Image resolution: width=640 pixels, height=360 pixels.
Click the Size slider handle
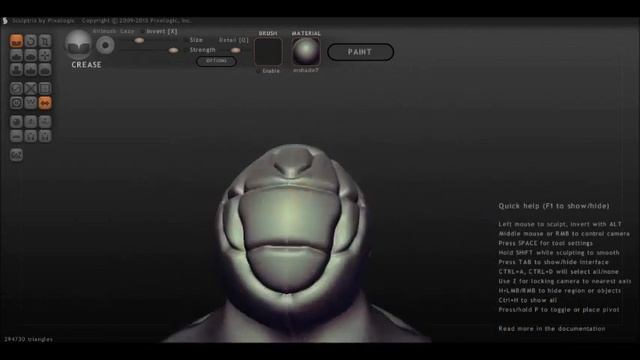click(139, 40)
